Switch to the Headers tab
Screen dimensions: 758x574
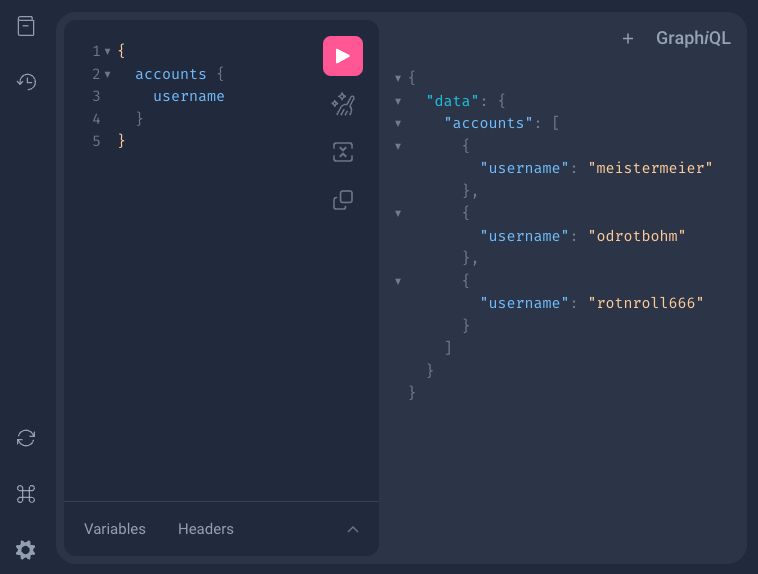click(x=205, y=529)
